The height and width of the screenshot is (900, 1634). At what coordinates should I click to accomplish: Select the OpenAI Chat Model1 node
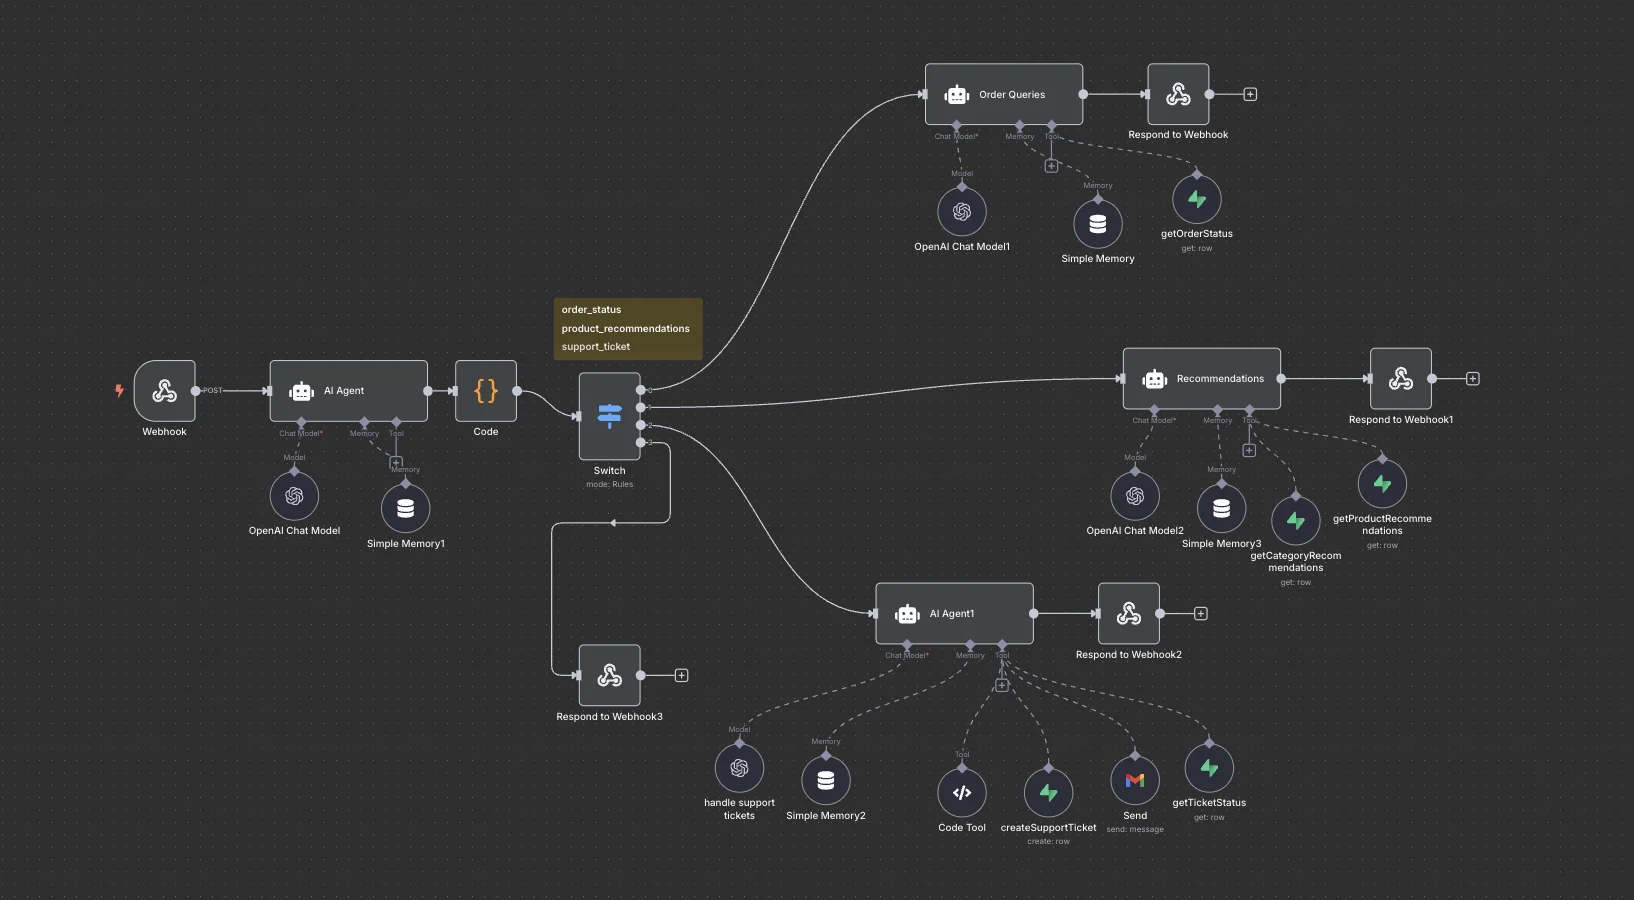pyautogui.click(x=962, y=212)
